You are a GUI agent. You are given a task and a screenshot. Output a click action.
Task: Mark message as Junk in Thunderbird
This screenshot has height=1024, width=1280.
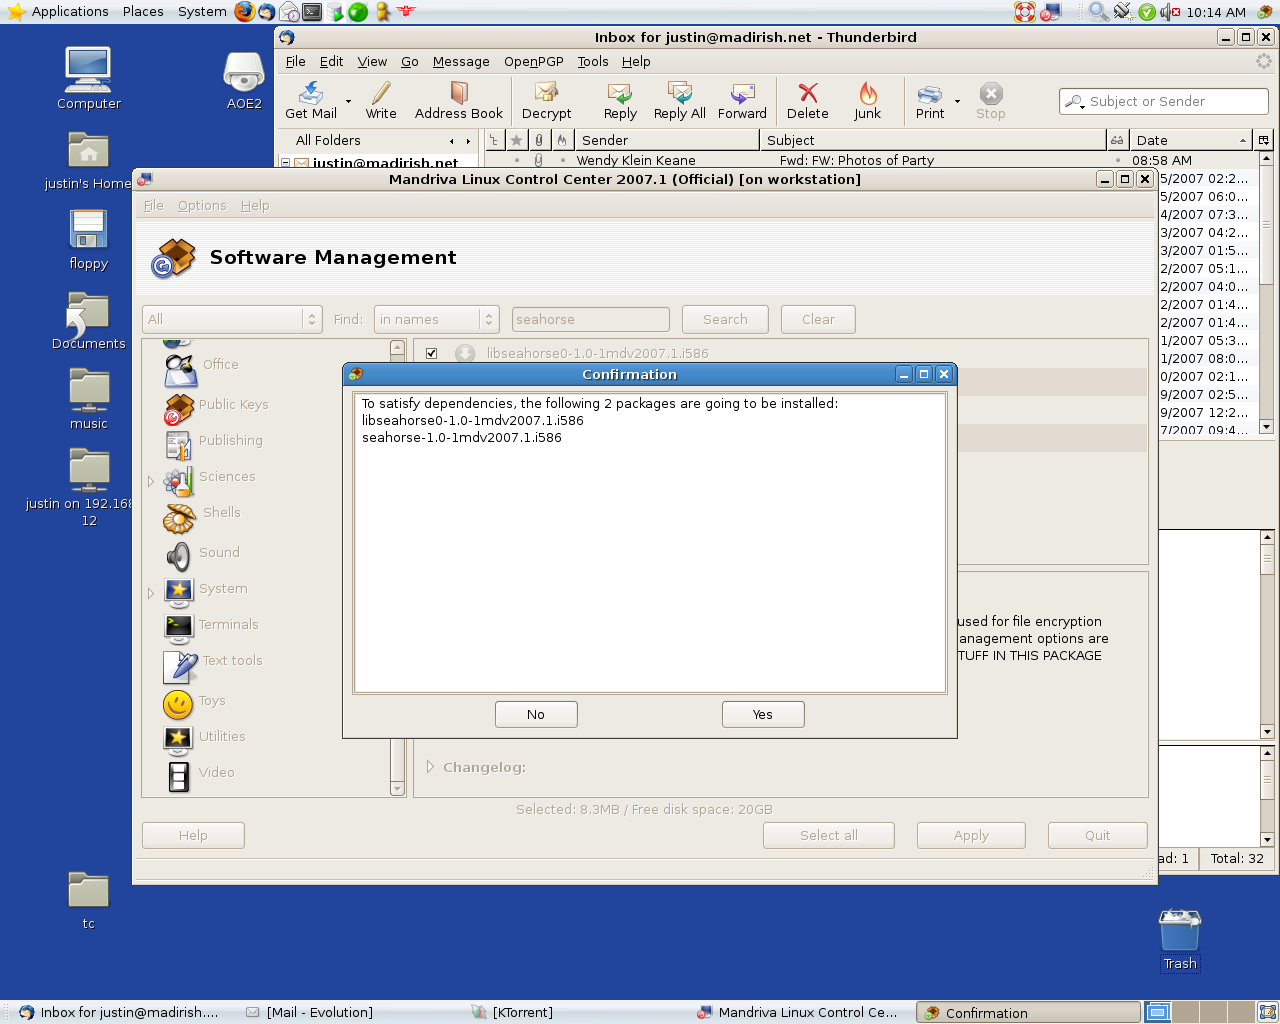tap(867, 101)
